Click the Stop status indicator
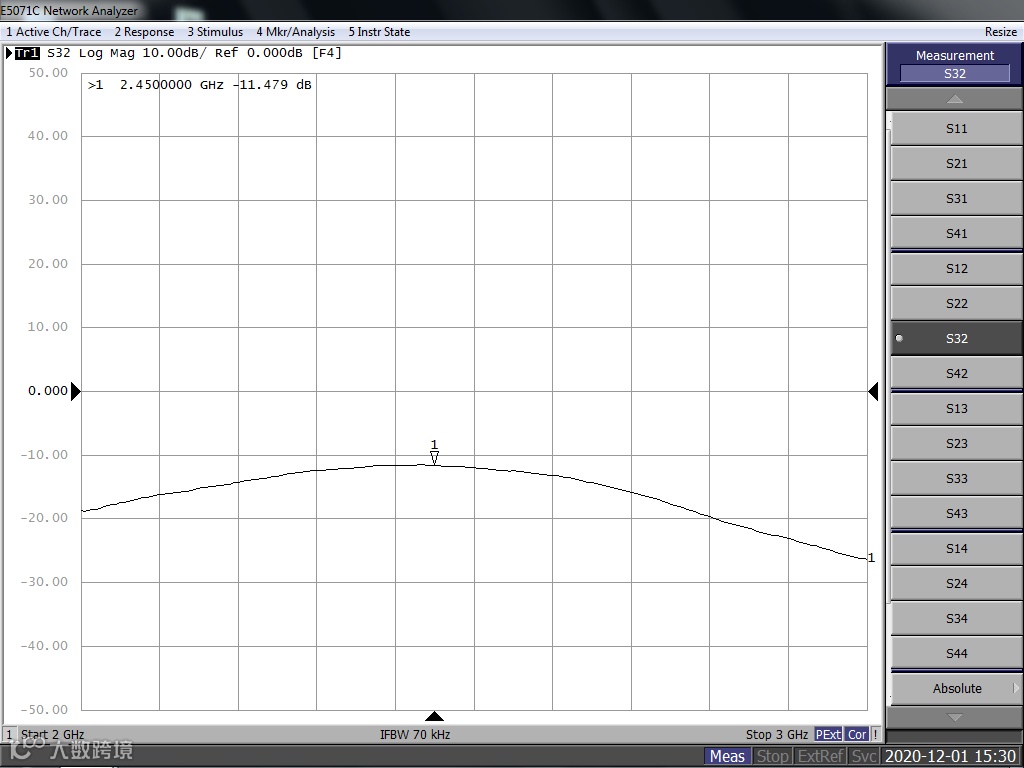The height and width of the screenshot is (768, 1024). 772,756
